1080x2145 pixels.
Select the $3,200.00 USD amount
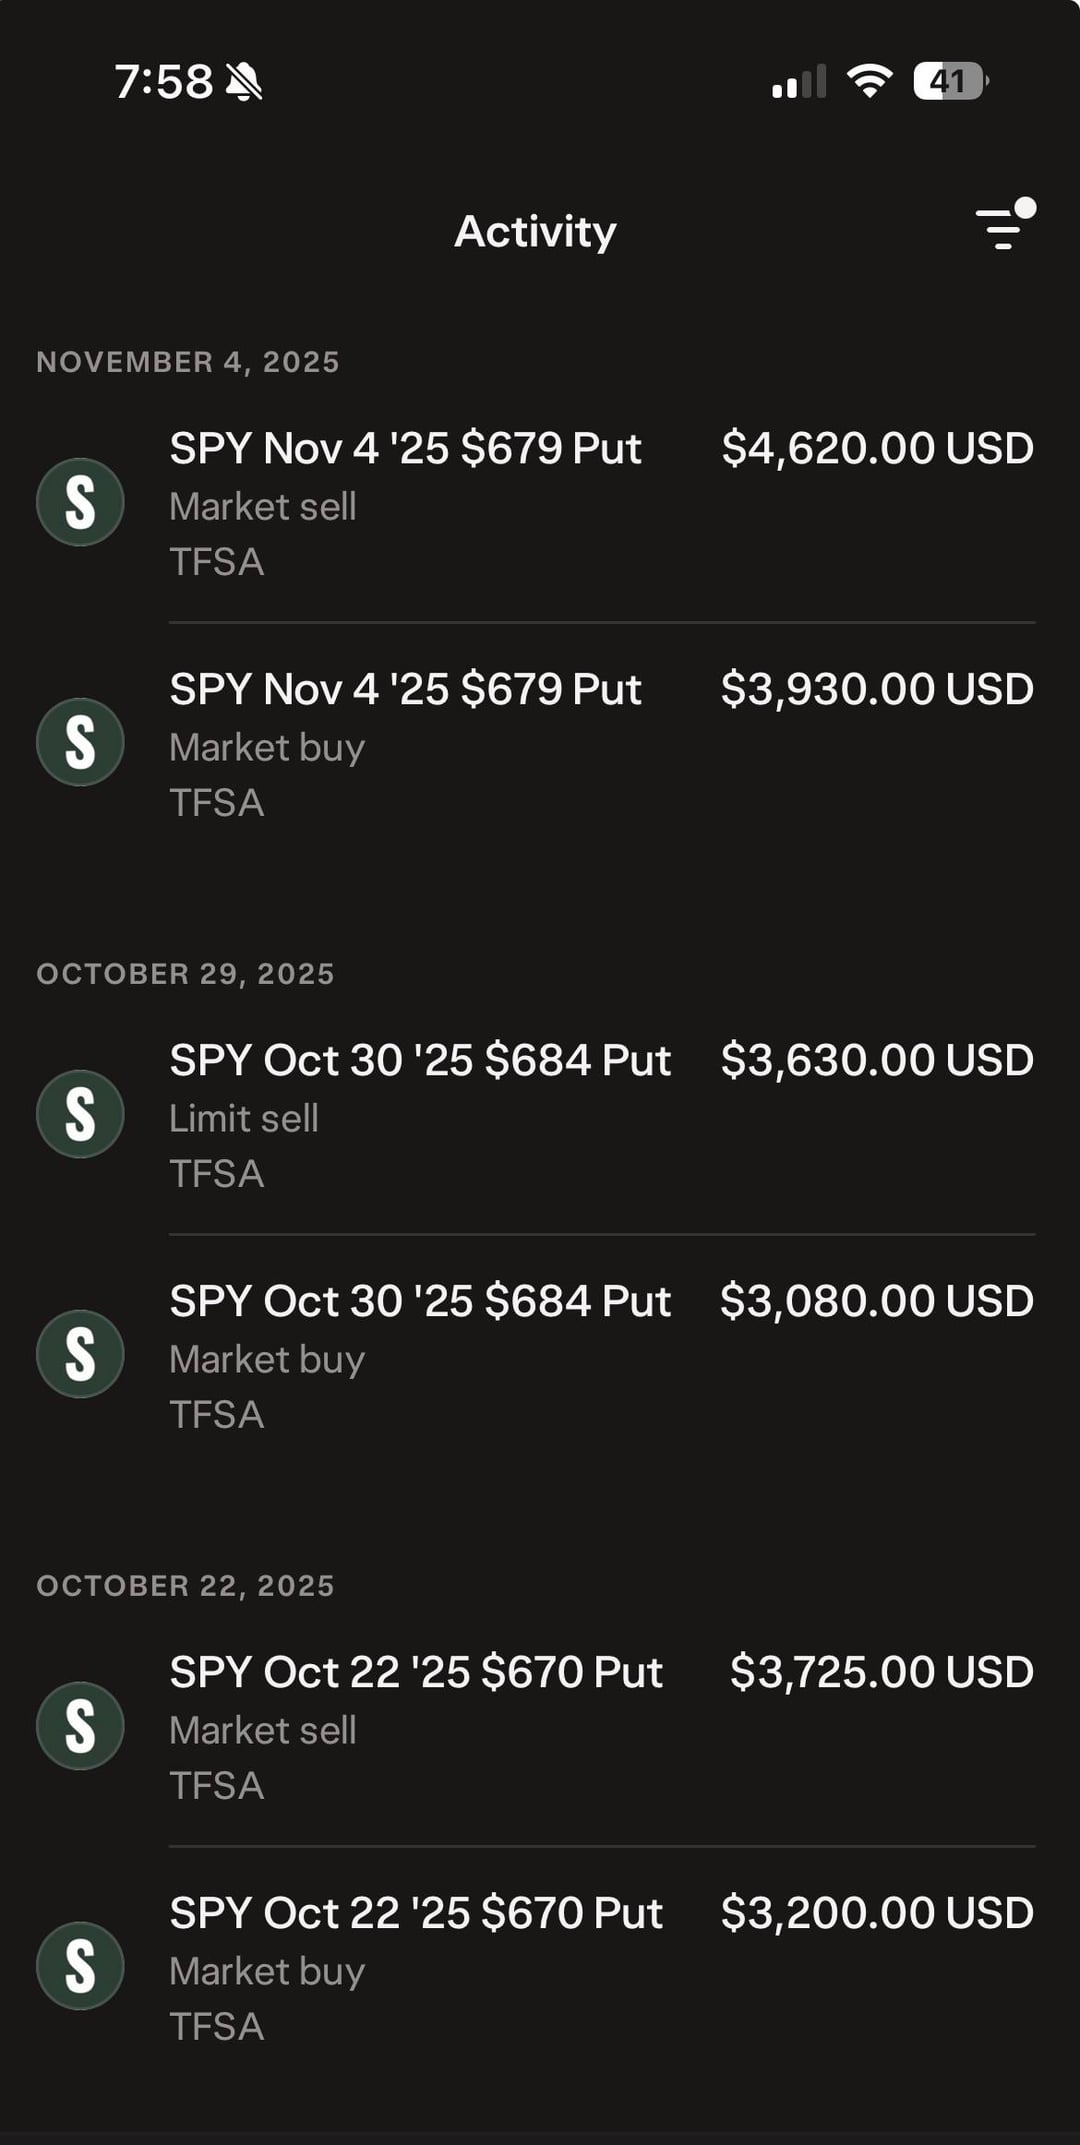(877, 1914)
